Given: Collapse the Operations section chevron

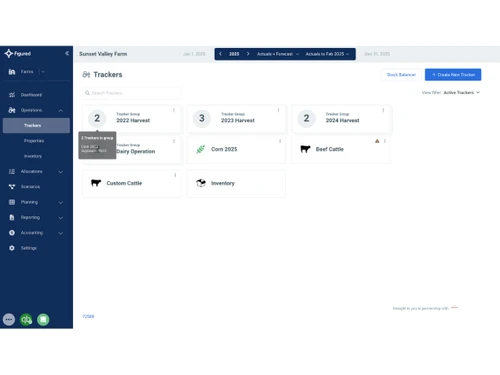Looking at the screenshot, I should 61,110.
